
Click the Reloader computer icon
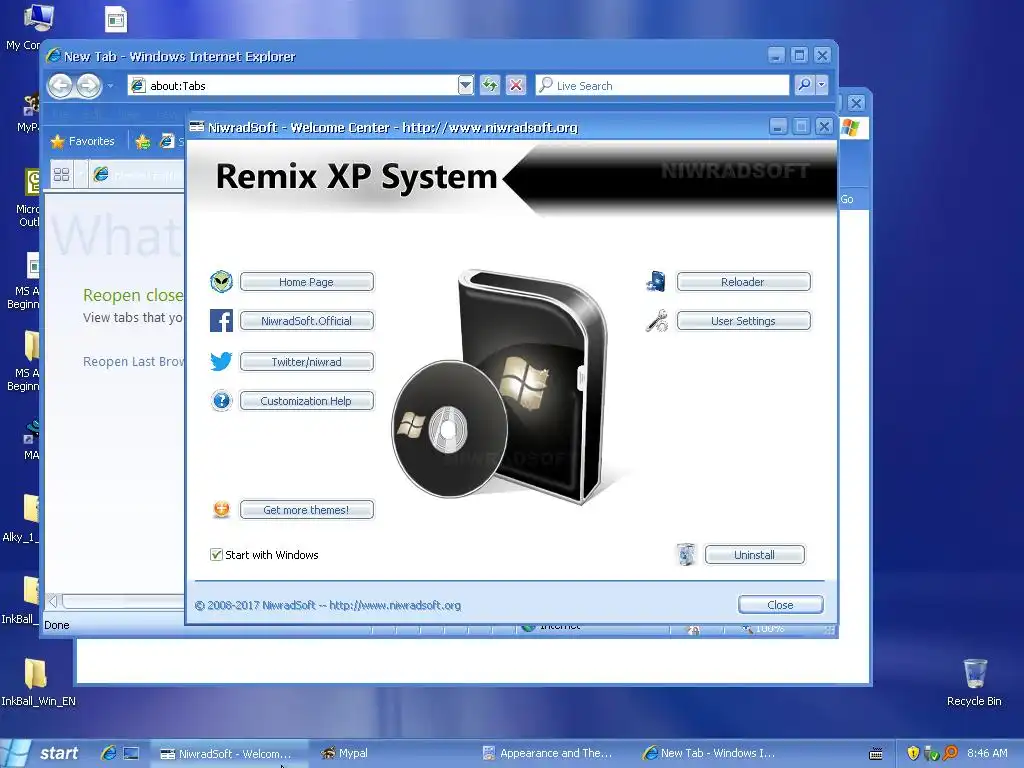click(656, 281)
